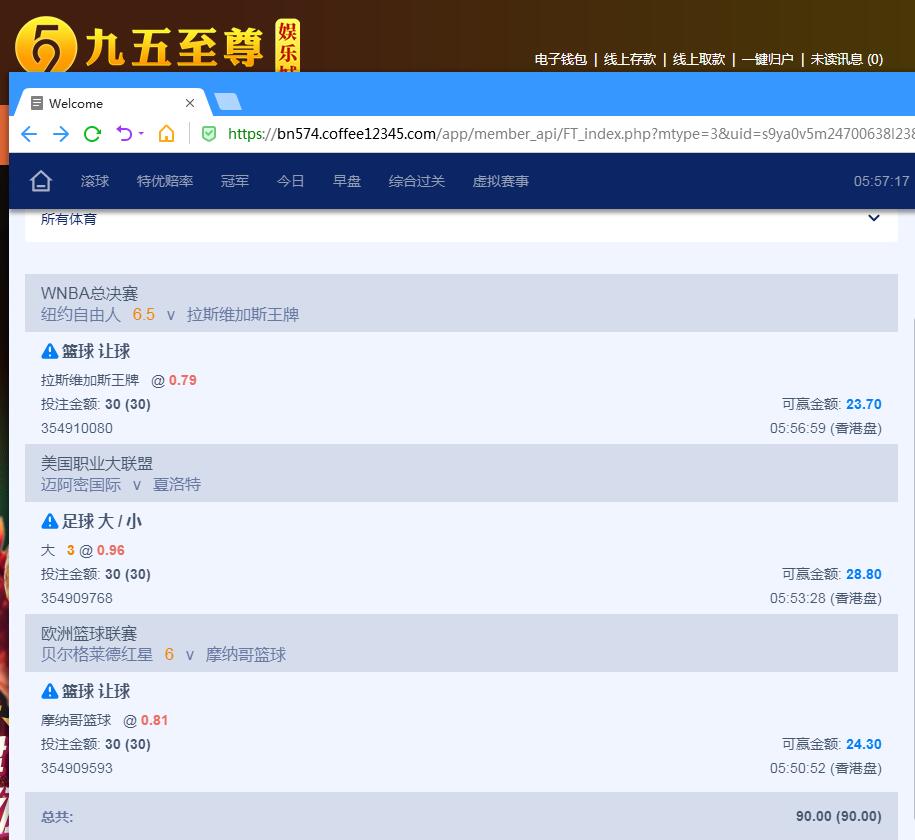Expand the 所有体育 dropdown chevron
Image resolution: width=915 pixels, height=840 pixels.
(x=874, y=218)
